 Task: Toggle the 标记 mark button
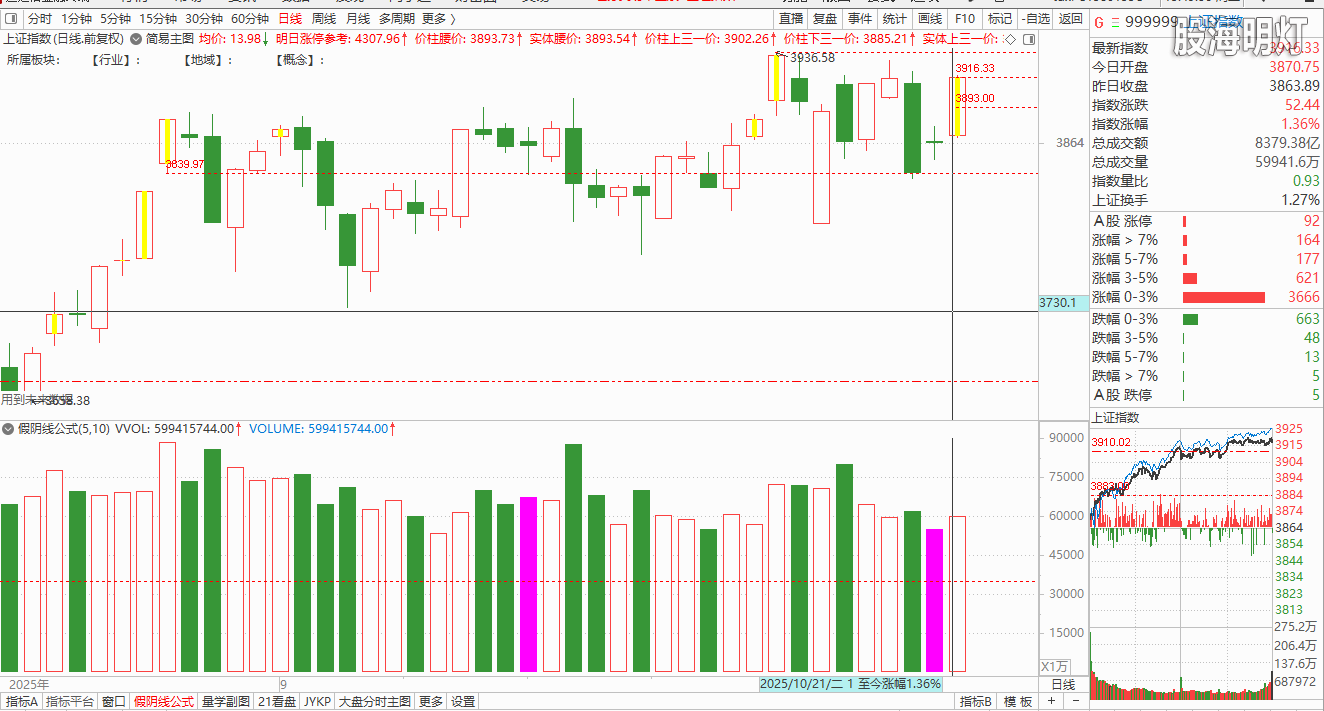[x=999, y=19]
